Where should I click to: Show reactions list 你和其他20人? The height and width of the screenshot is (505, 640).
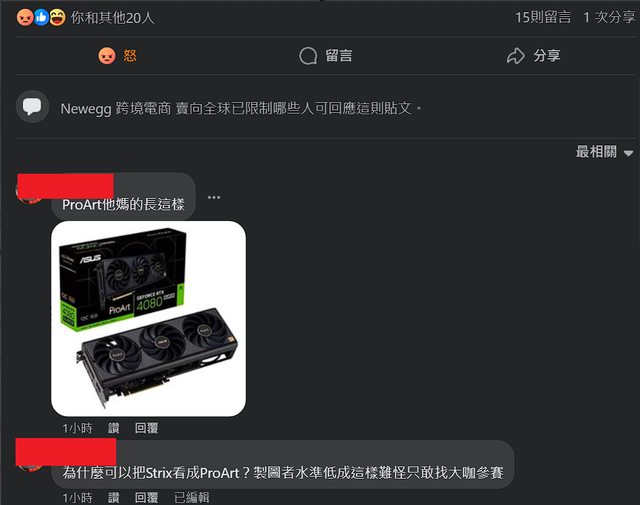click(113, 18)
